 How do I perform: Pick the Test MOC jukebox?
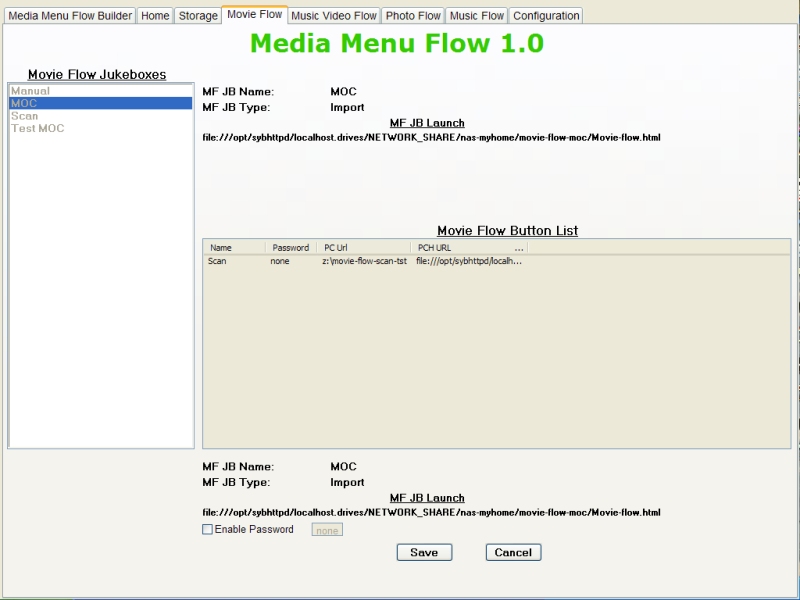coord(37,128)
